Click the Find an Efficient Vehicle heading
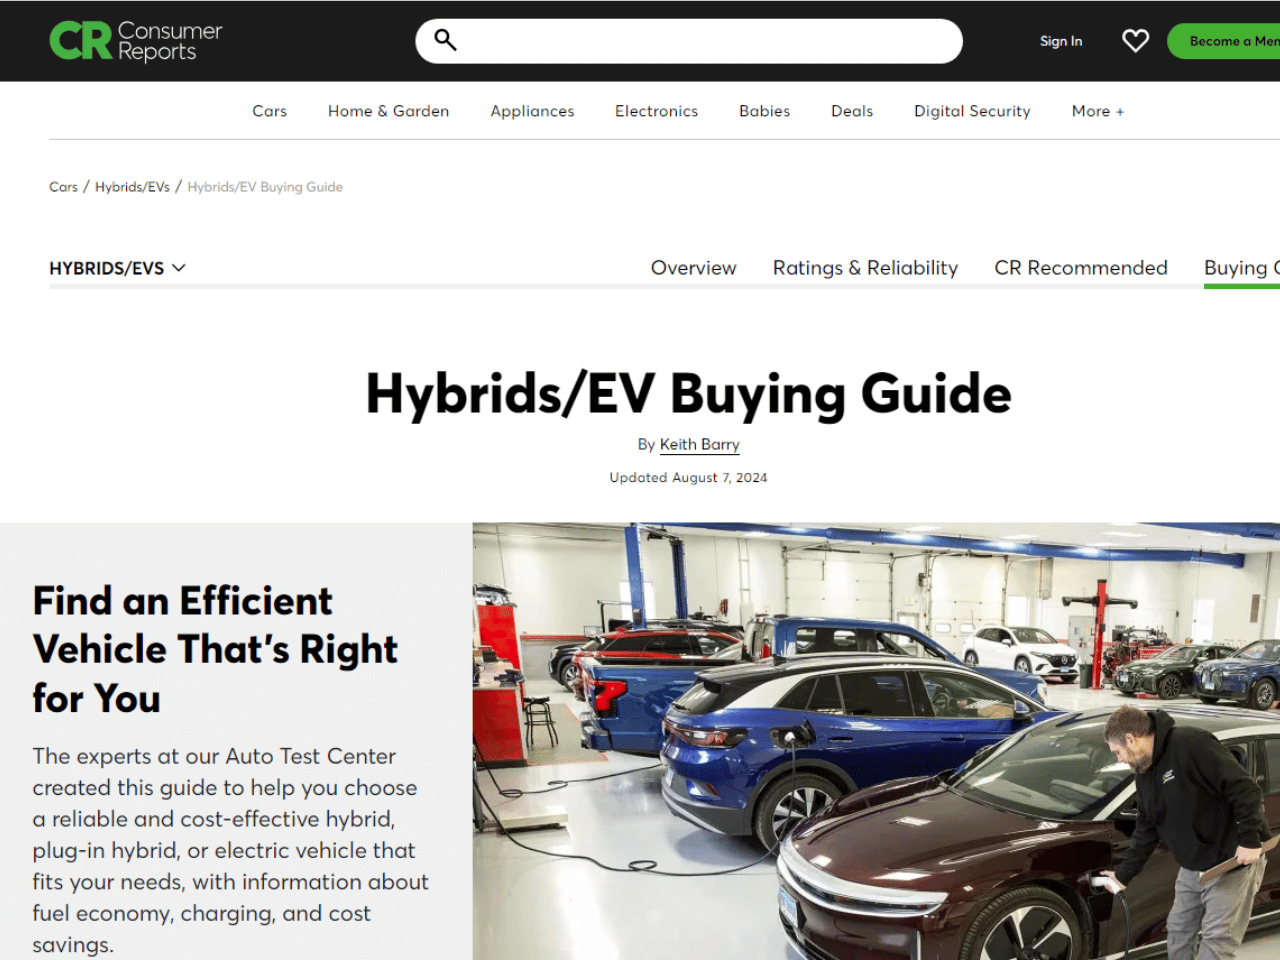The width and height of the screenshot is (1280, 960). (215, 650)
